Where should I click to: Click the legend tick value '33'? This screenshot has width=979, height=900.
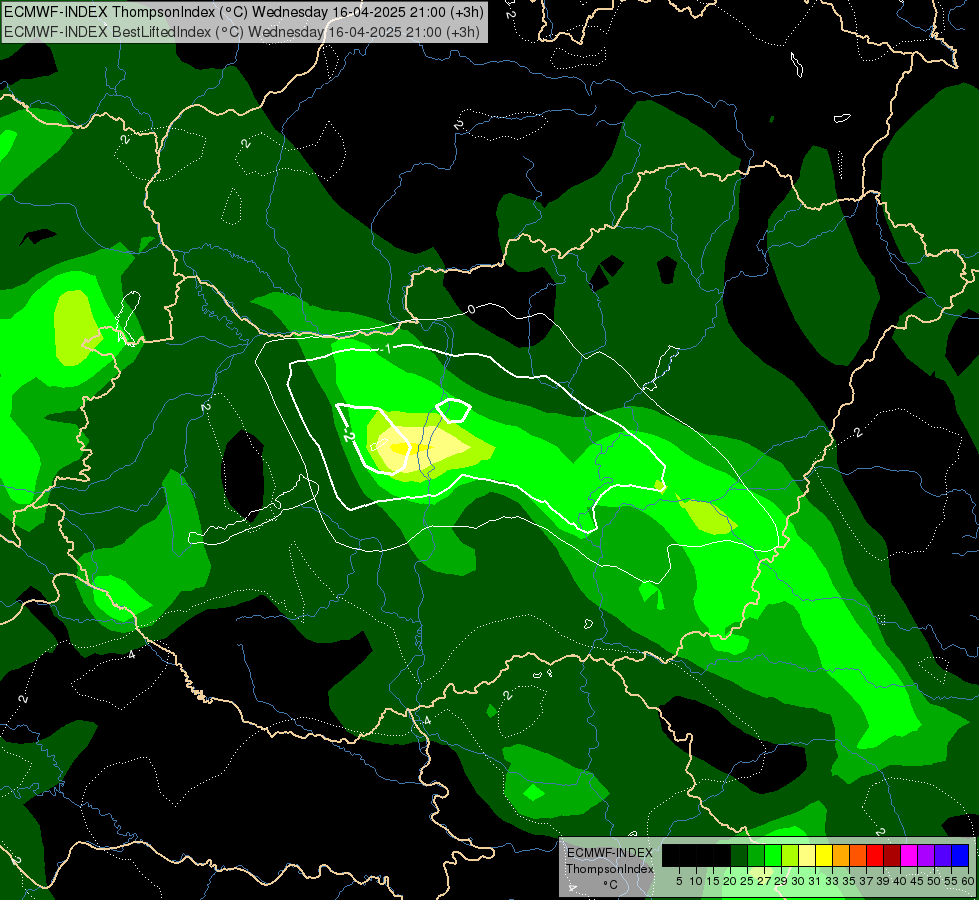pos(832,881)
